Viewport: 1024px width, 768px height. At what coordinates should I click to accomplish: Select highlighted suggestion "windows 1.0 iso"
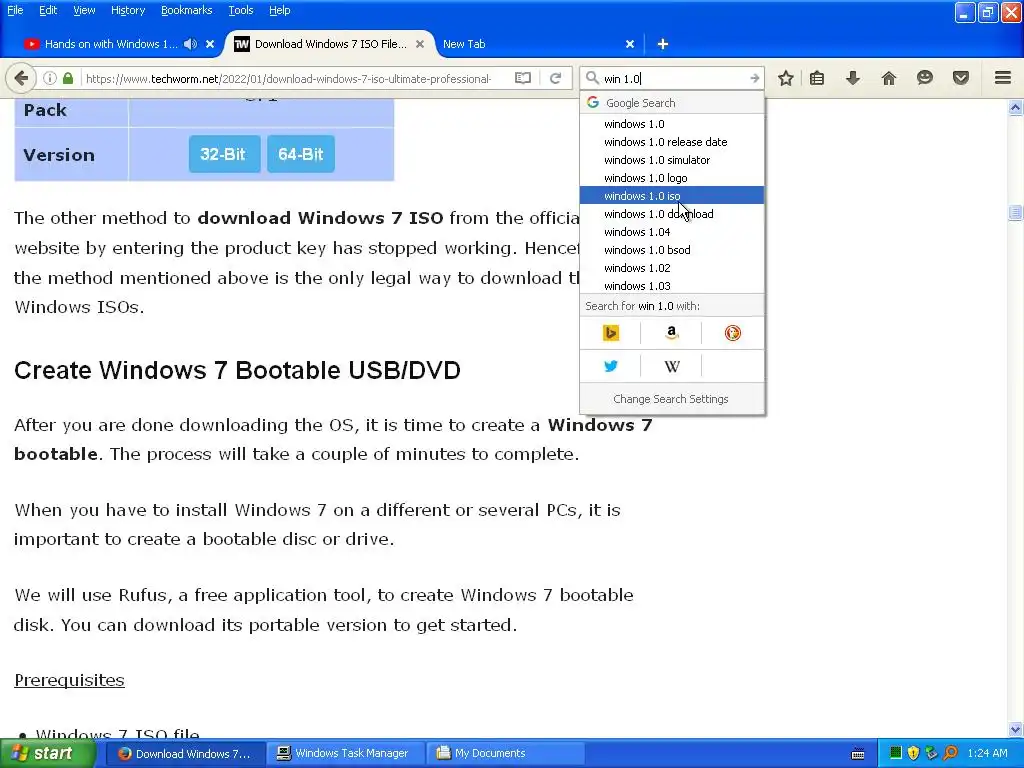[672, 196]
